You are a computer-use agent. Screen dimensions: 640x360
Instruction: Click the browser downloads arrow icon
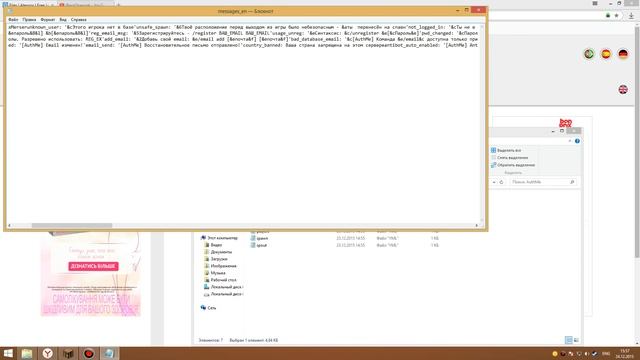tap(631, 16)
